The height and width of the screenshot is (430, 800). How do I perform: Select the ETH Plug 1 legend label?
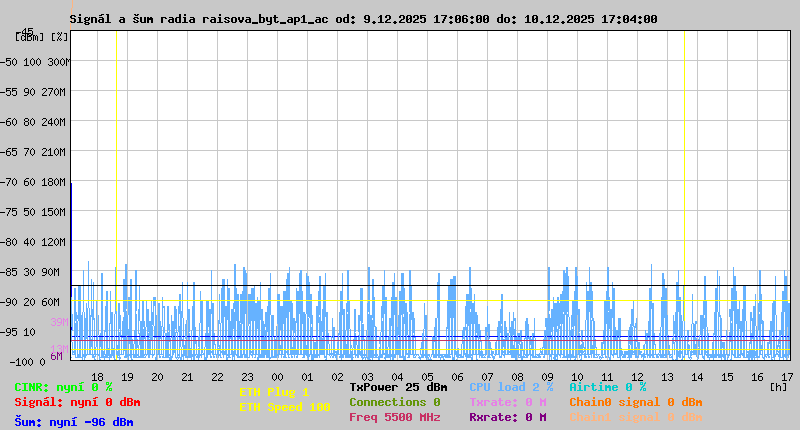click(274, 392)
